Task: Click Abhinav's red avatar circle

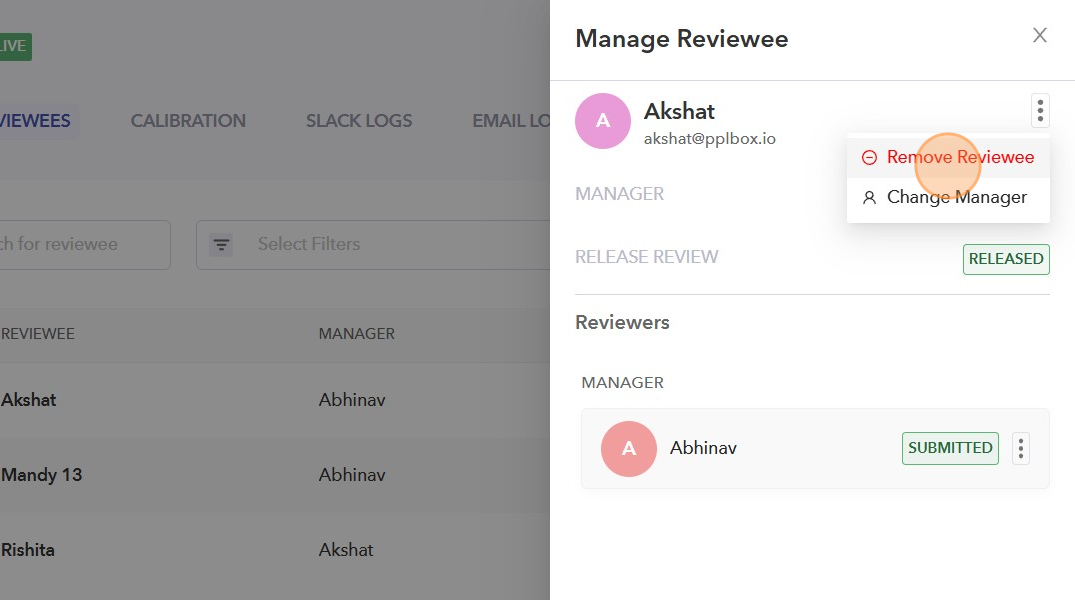Action: pos(629,448)
